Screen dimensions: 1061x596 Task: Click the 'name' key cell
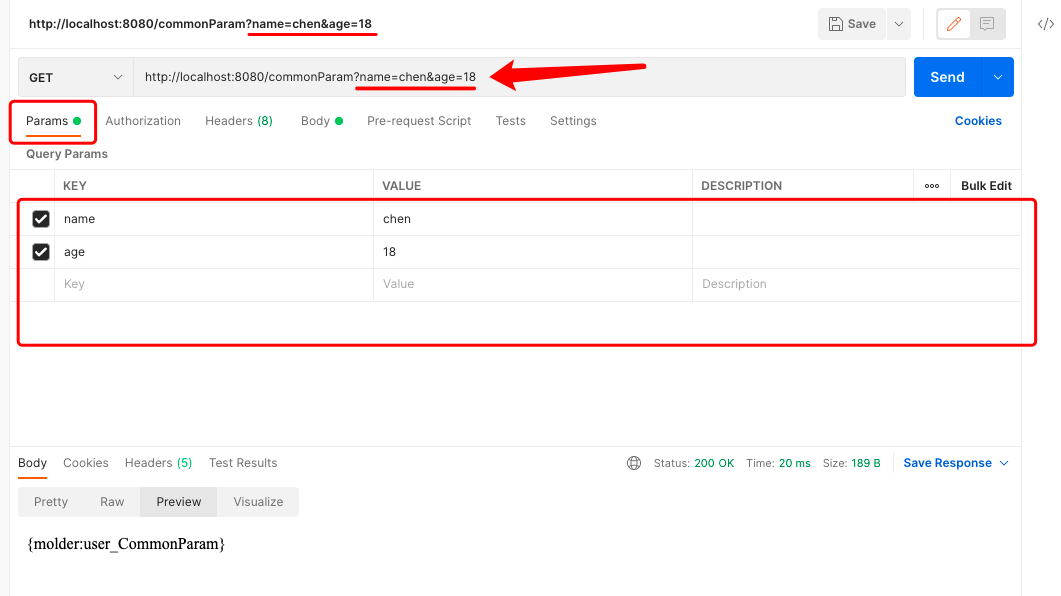point(214,219)
